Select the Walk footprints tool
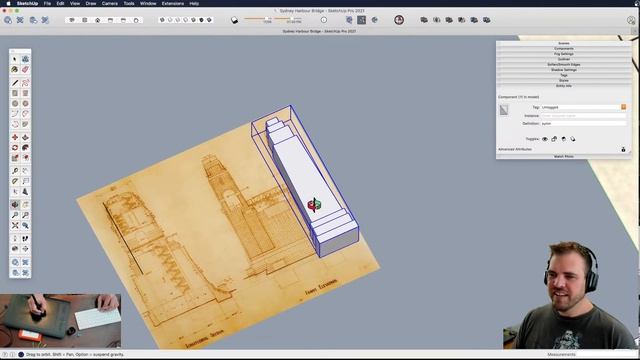 25,238
